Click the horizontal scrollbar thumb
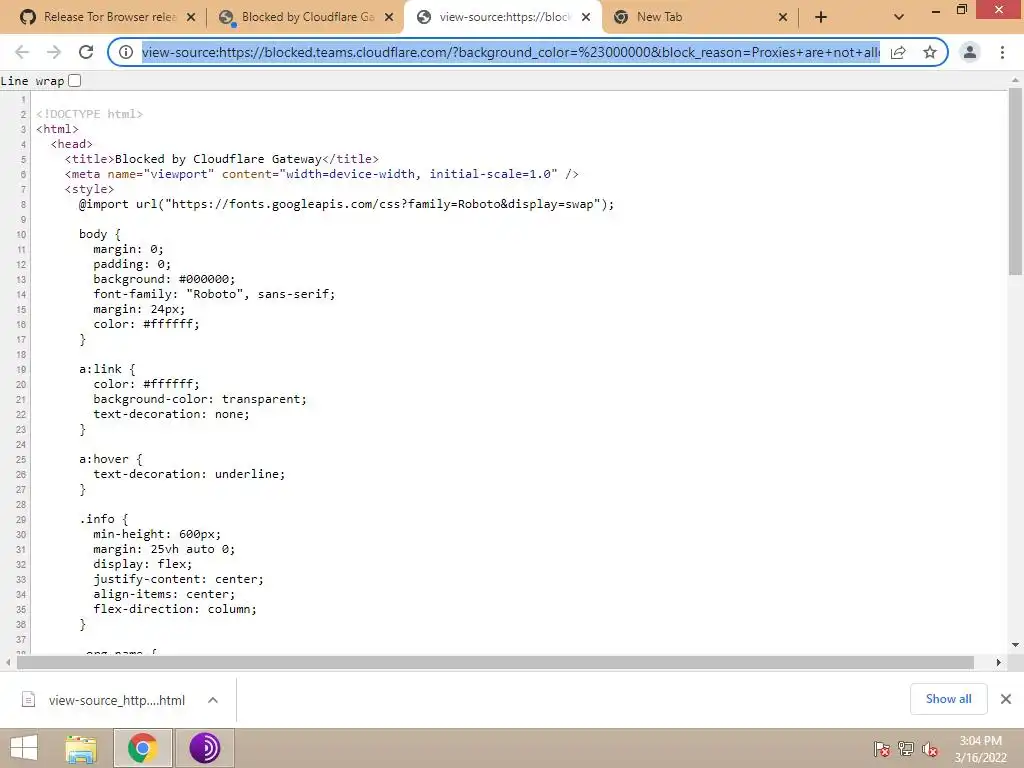Viewport: 1024px width, 768px height. coord(495,662)
